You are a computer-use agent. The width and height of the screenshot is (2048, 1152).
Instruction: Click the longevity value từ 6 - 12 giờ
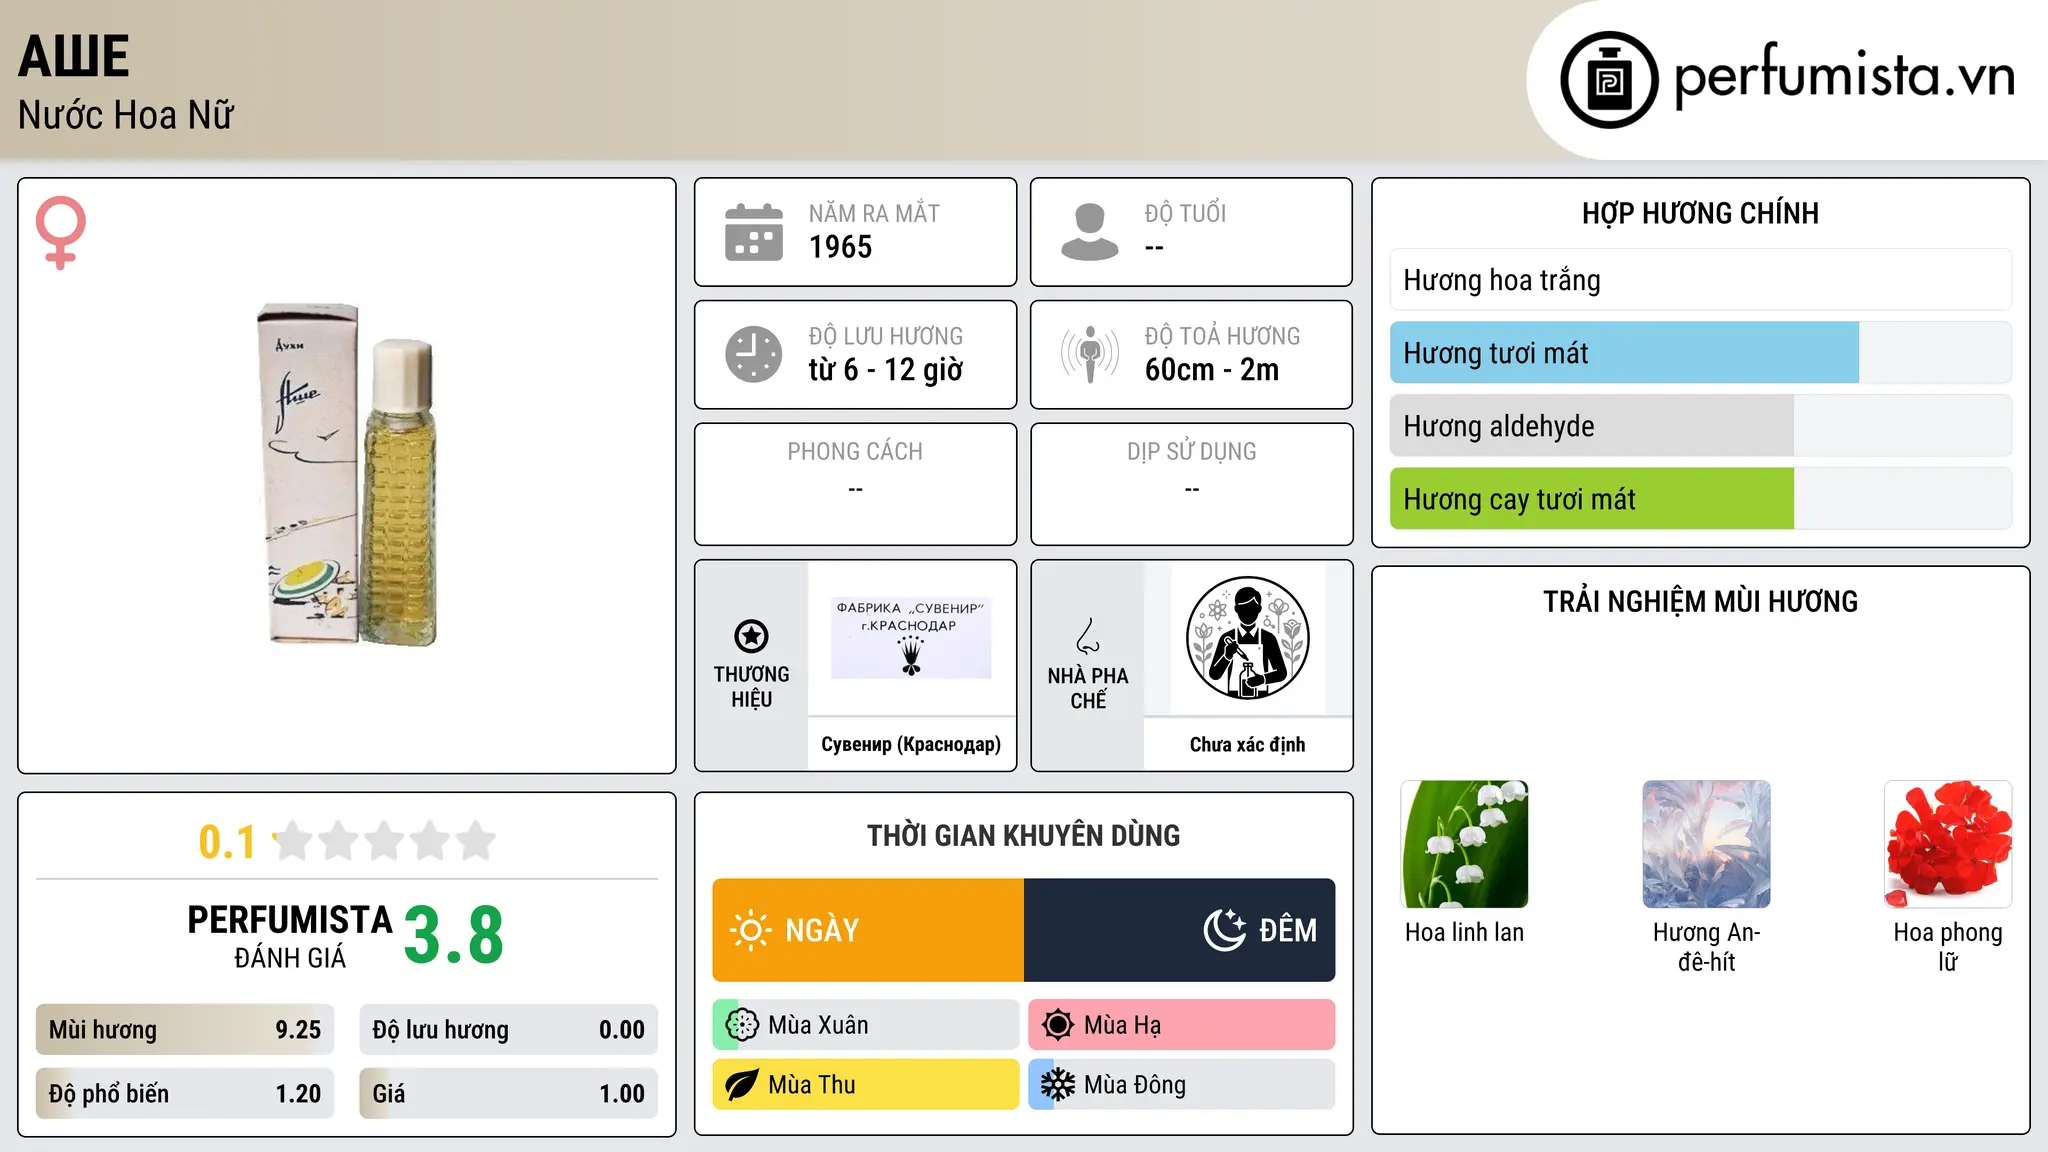[x=886, y=370]
